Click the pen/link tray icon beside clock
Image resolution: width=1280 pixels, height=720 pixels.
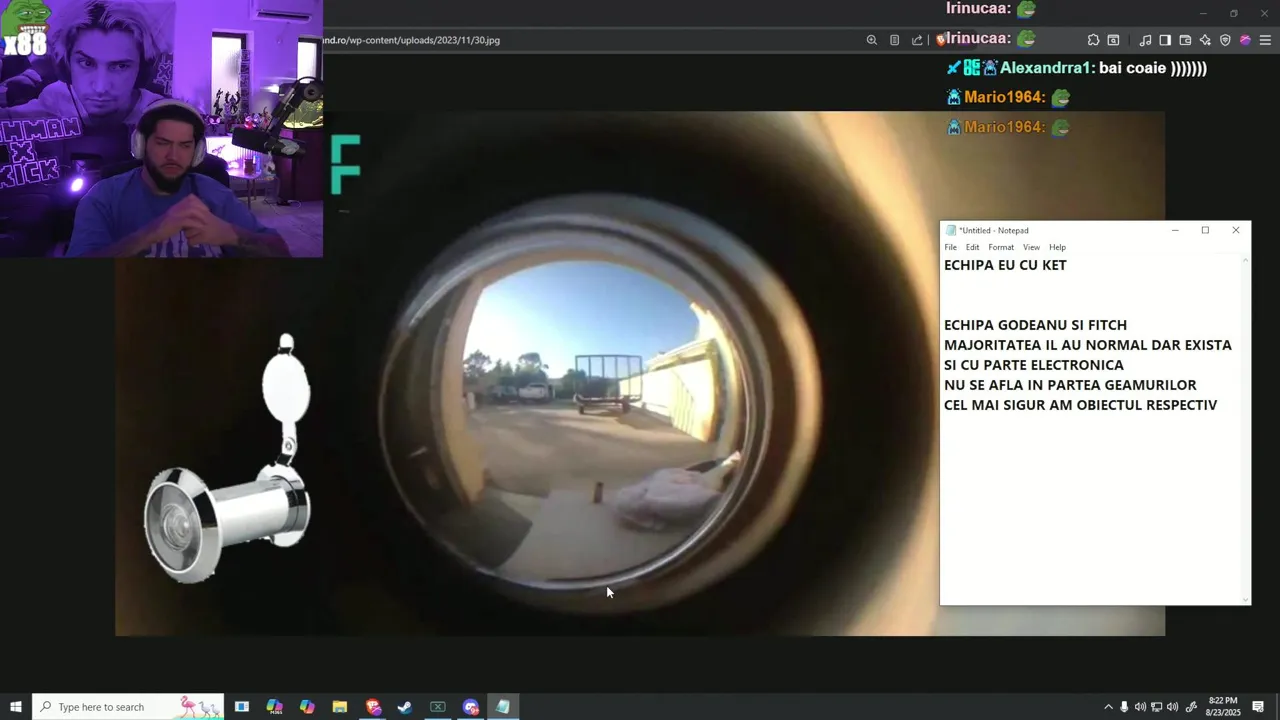point(1191,707)
